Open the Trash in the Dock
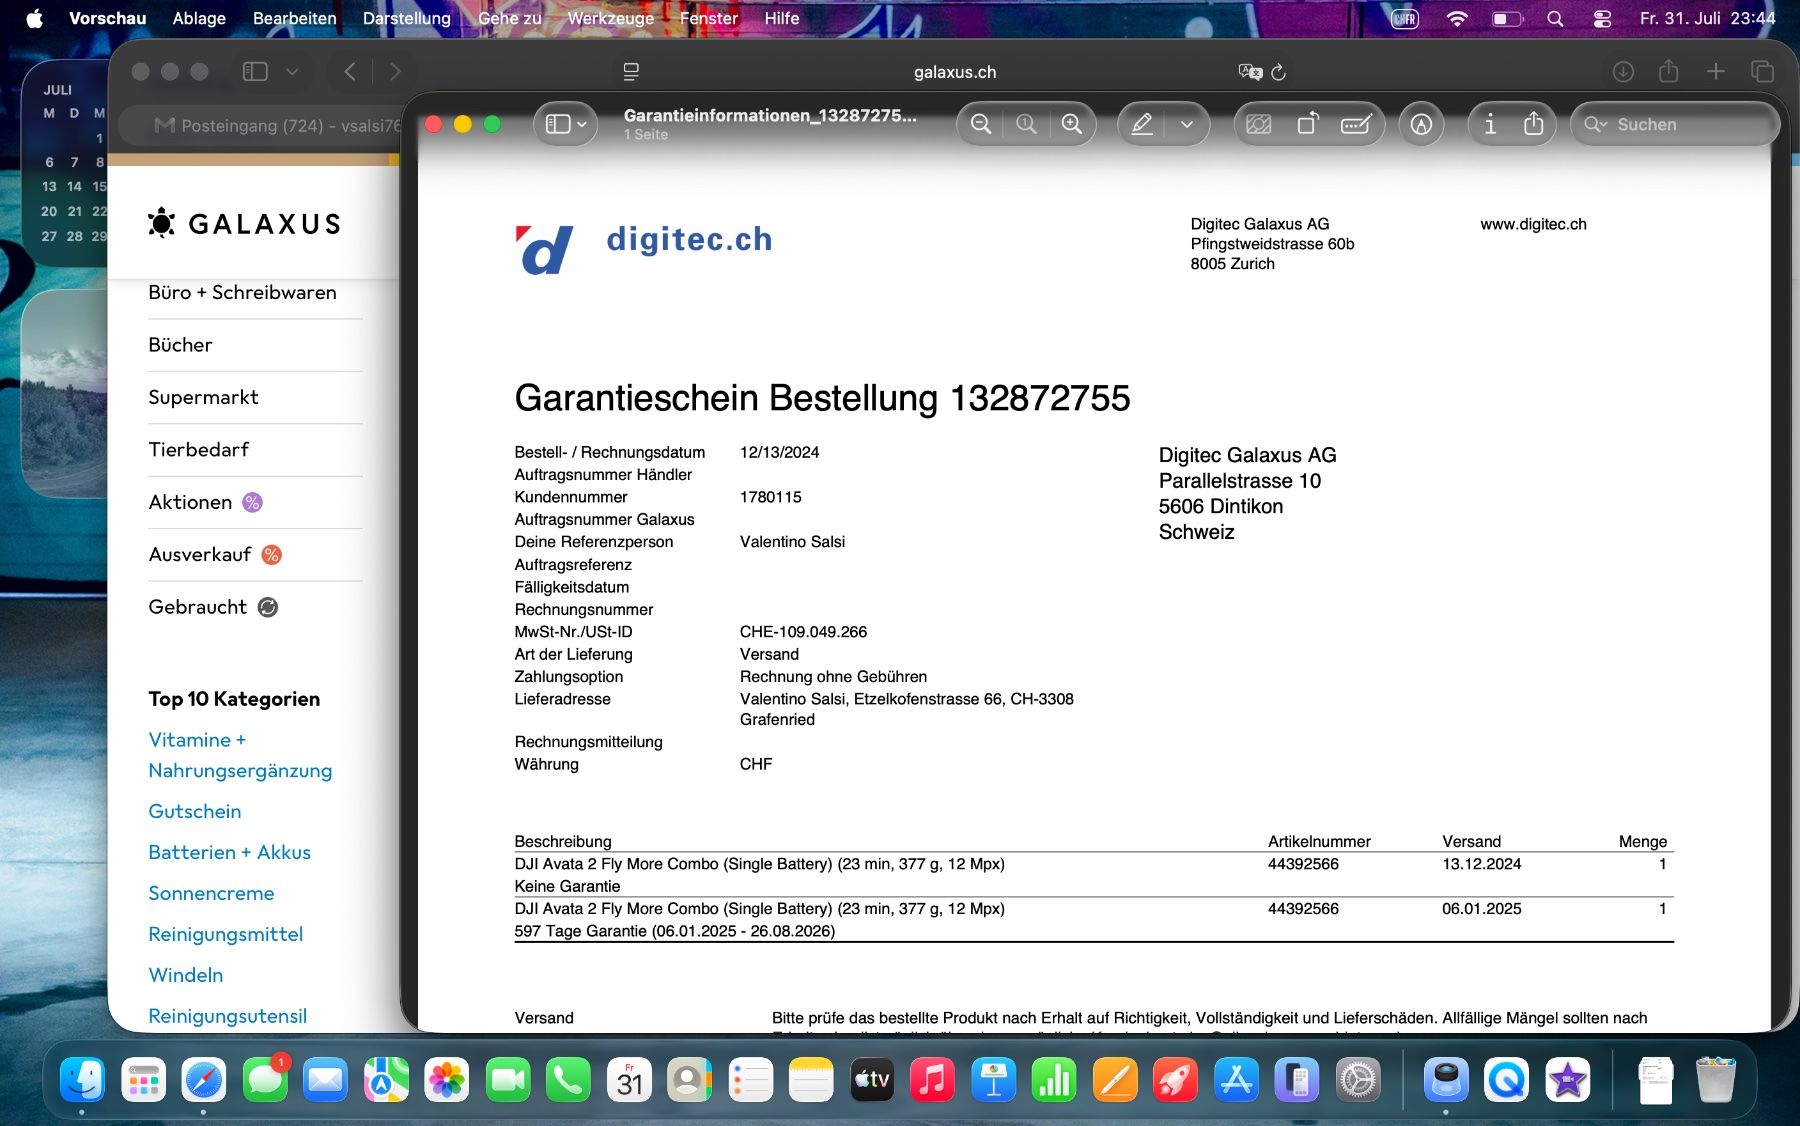Viewport: 1800px width, 1126px height. tap(1716, 1081)
